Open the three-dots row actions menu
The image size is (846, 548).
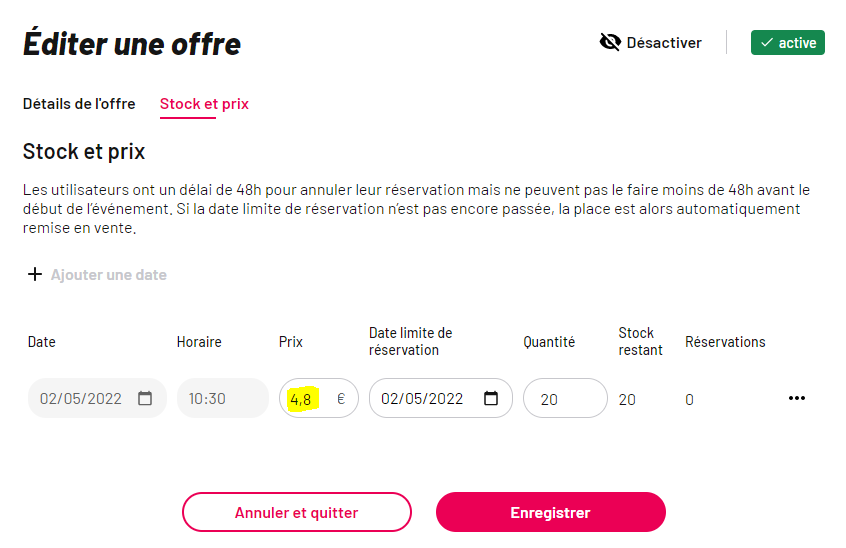click(796, 398)
